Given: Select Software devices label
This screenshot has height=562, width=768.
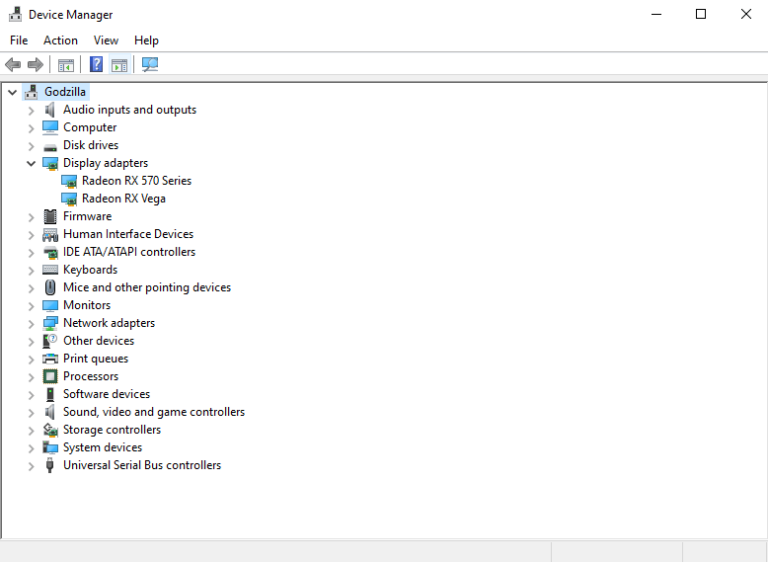Looking at the screenshot, I should [106, 394].
